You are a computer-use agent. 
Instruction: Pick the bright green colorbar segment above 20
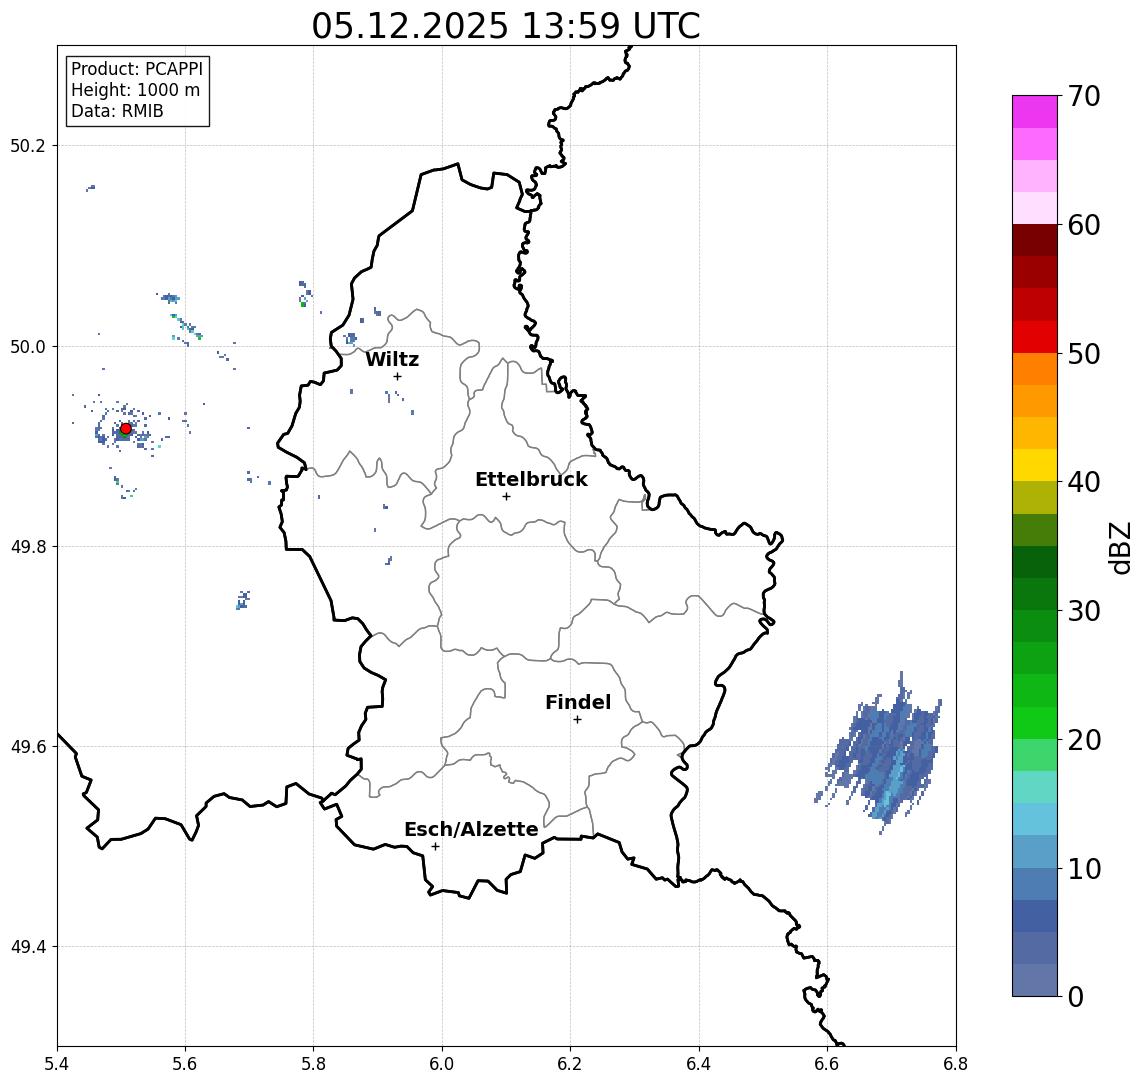click(1035, 722)
